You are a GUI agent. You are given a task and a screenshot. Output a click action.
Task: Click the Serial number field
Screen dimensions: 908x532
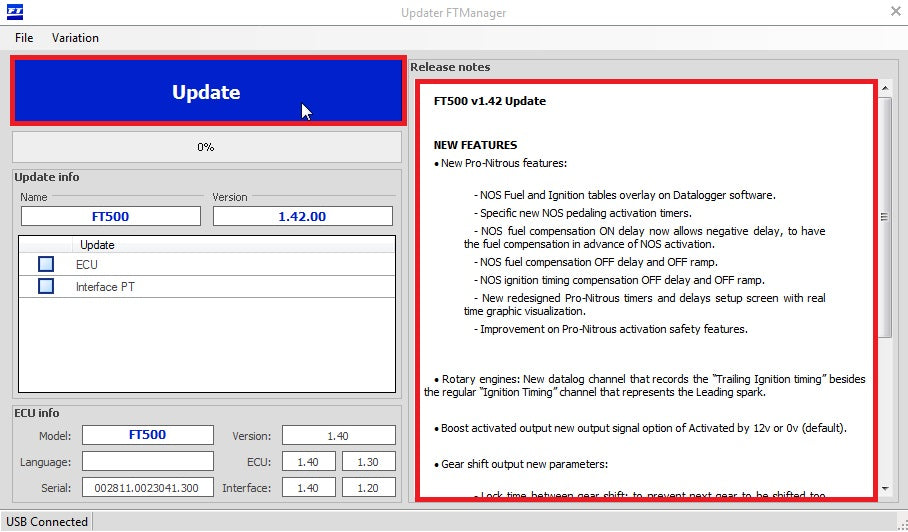[x=148, y=487]
